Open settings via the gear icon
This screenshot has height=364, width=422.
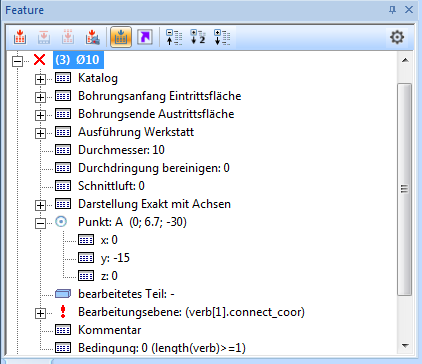click(x=397, y=37)
